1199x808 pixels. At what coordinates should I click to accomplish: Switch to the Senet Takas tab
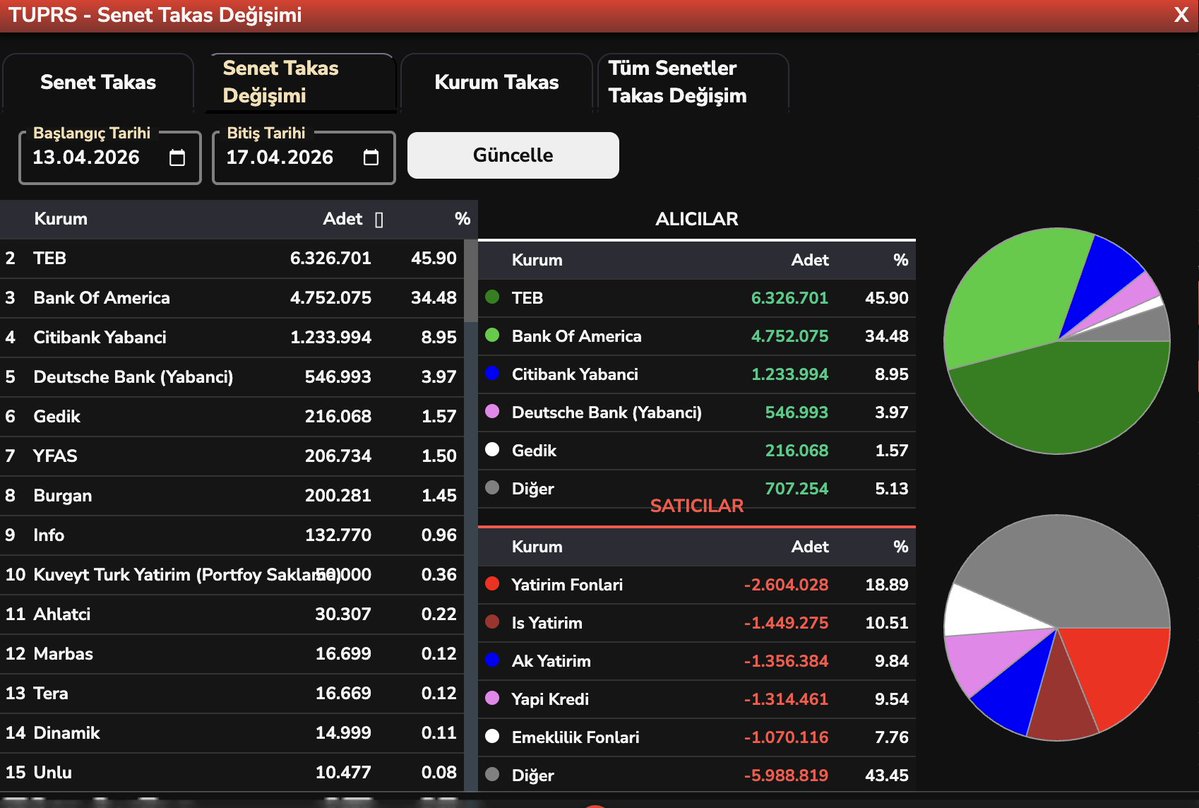click(x=98, y=83)
